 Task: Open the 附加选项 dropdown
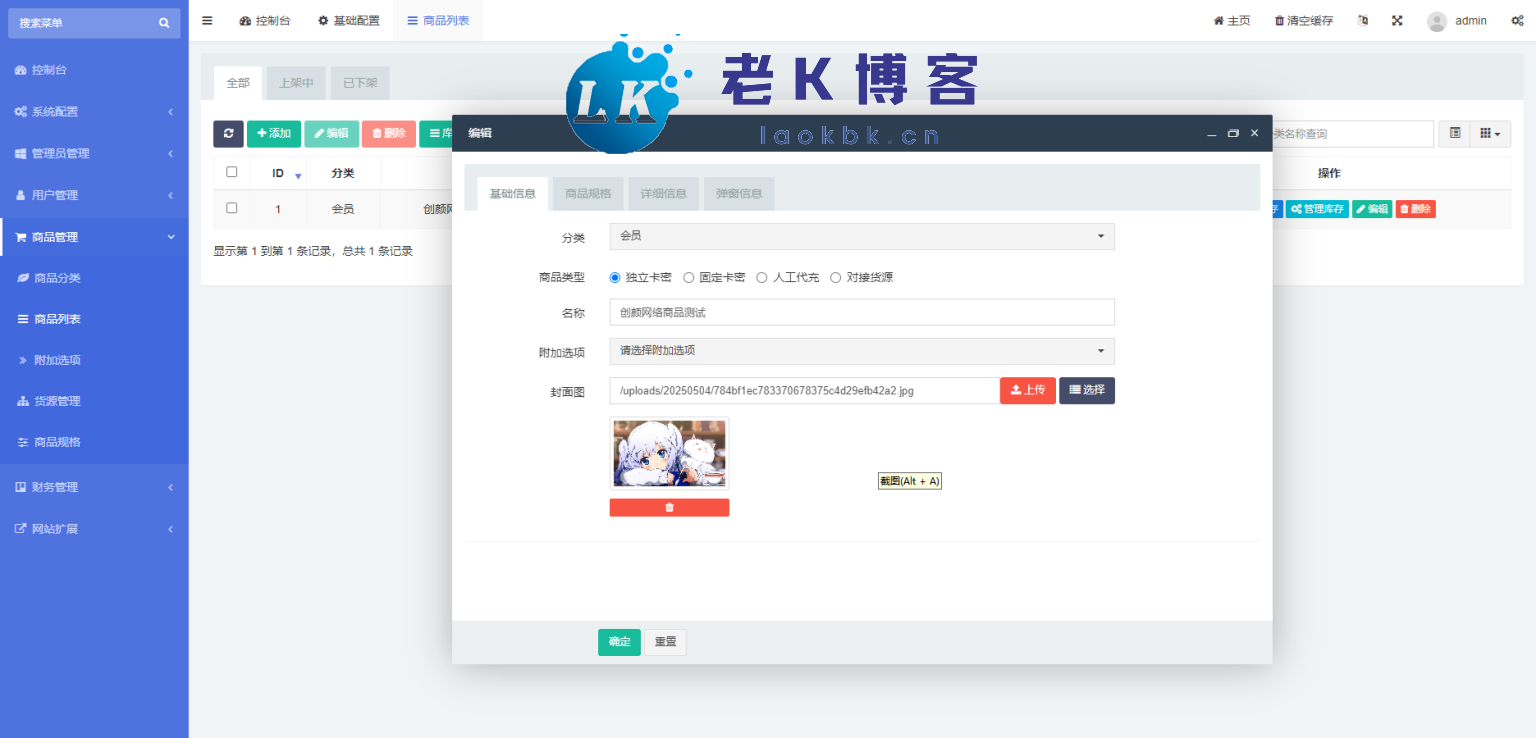point(861,351)
